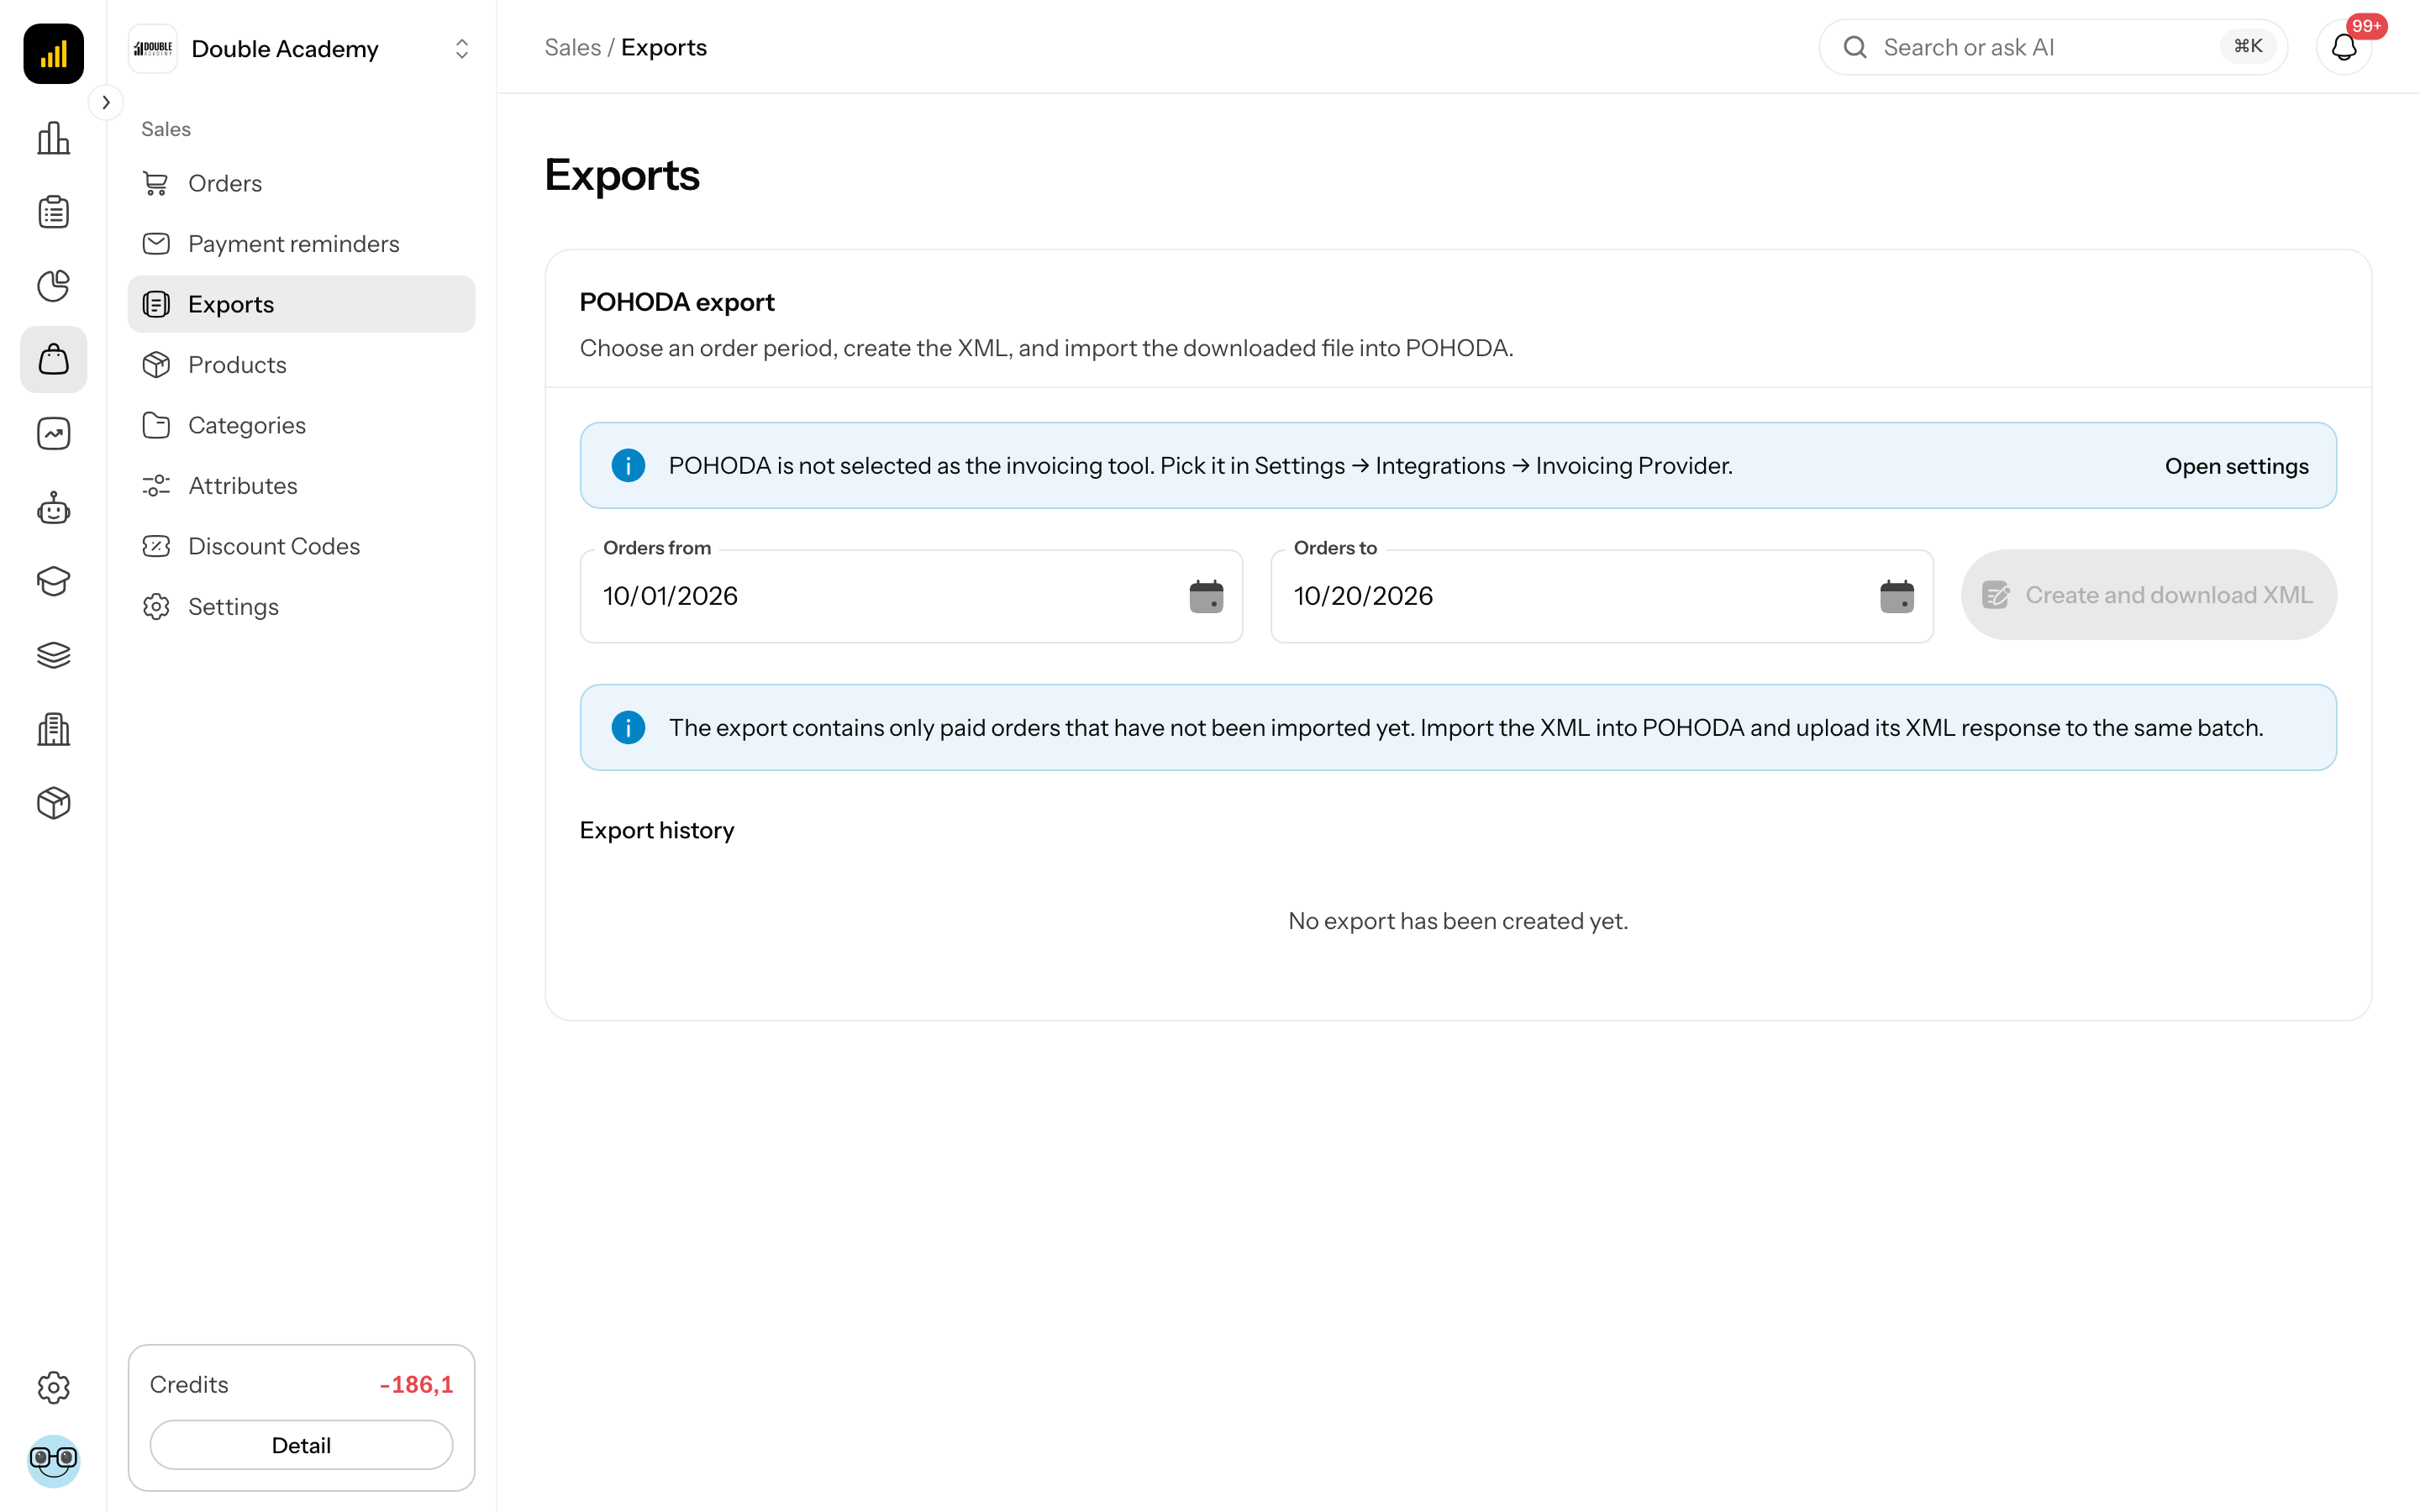Open the graduation cap rail icon
This screenshot has width=2420, height=1512.
point(53,581)
